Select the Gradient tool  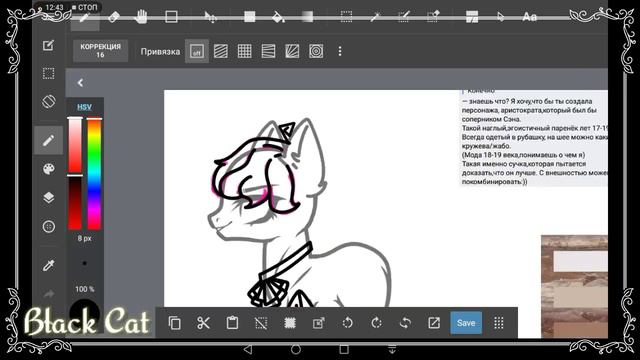(x=307, y=17)
